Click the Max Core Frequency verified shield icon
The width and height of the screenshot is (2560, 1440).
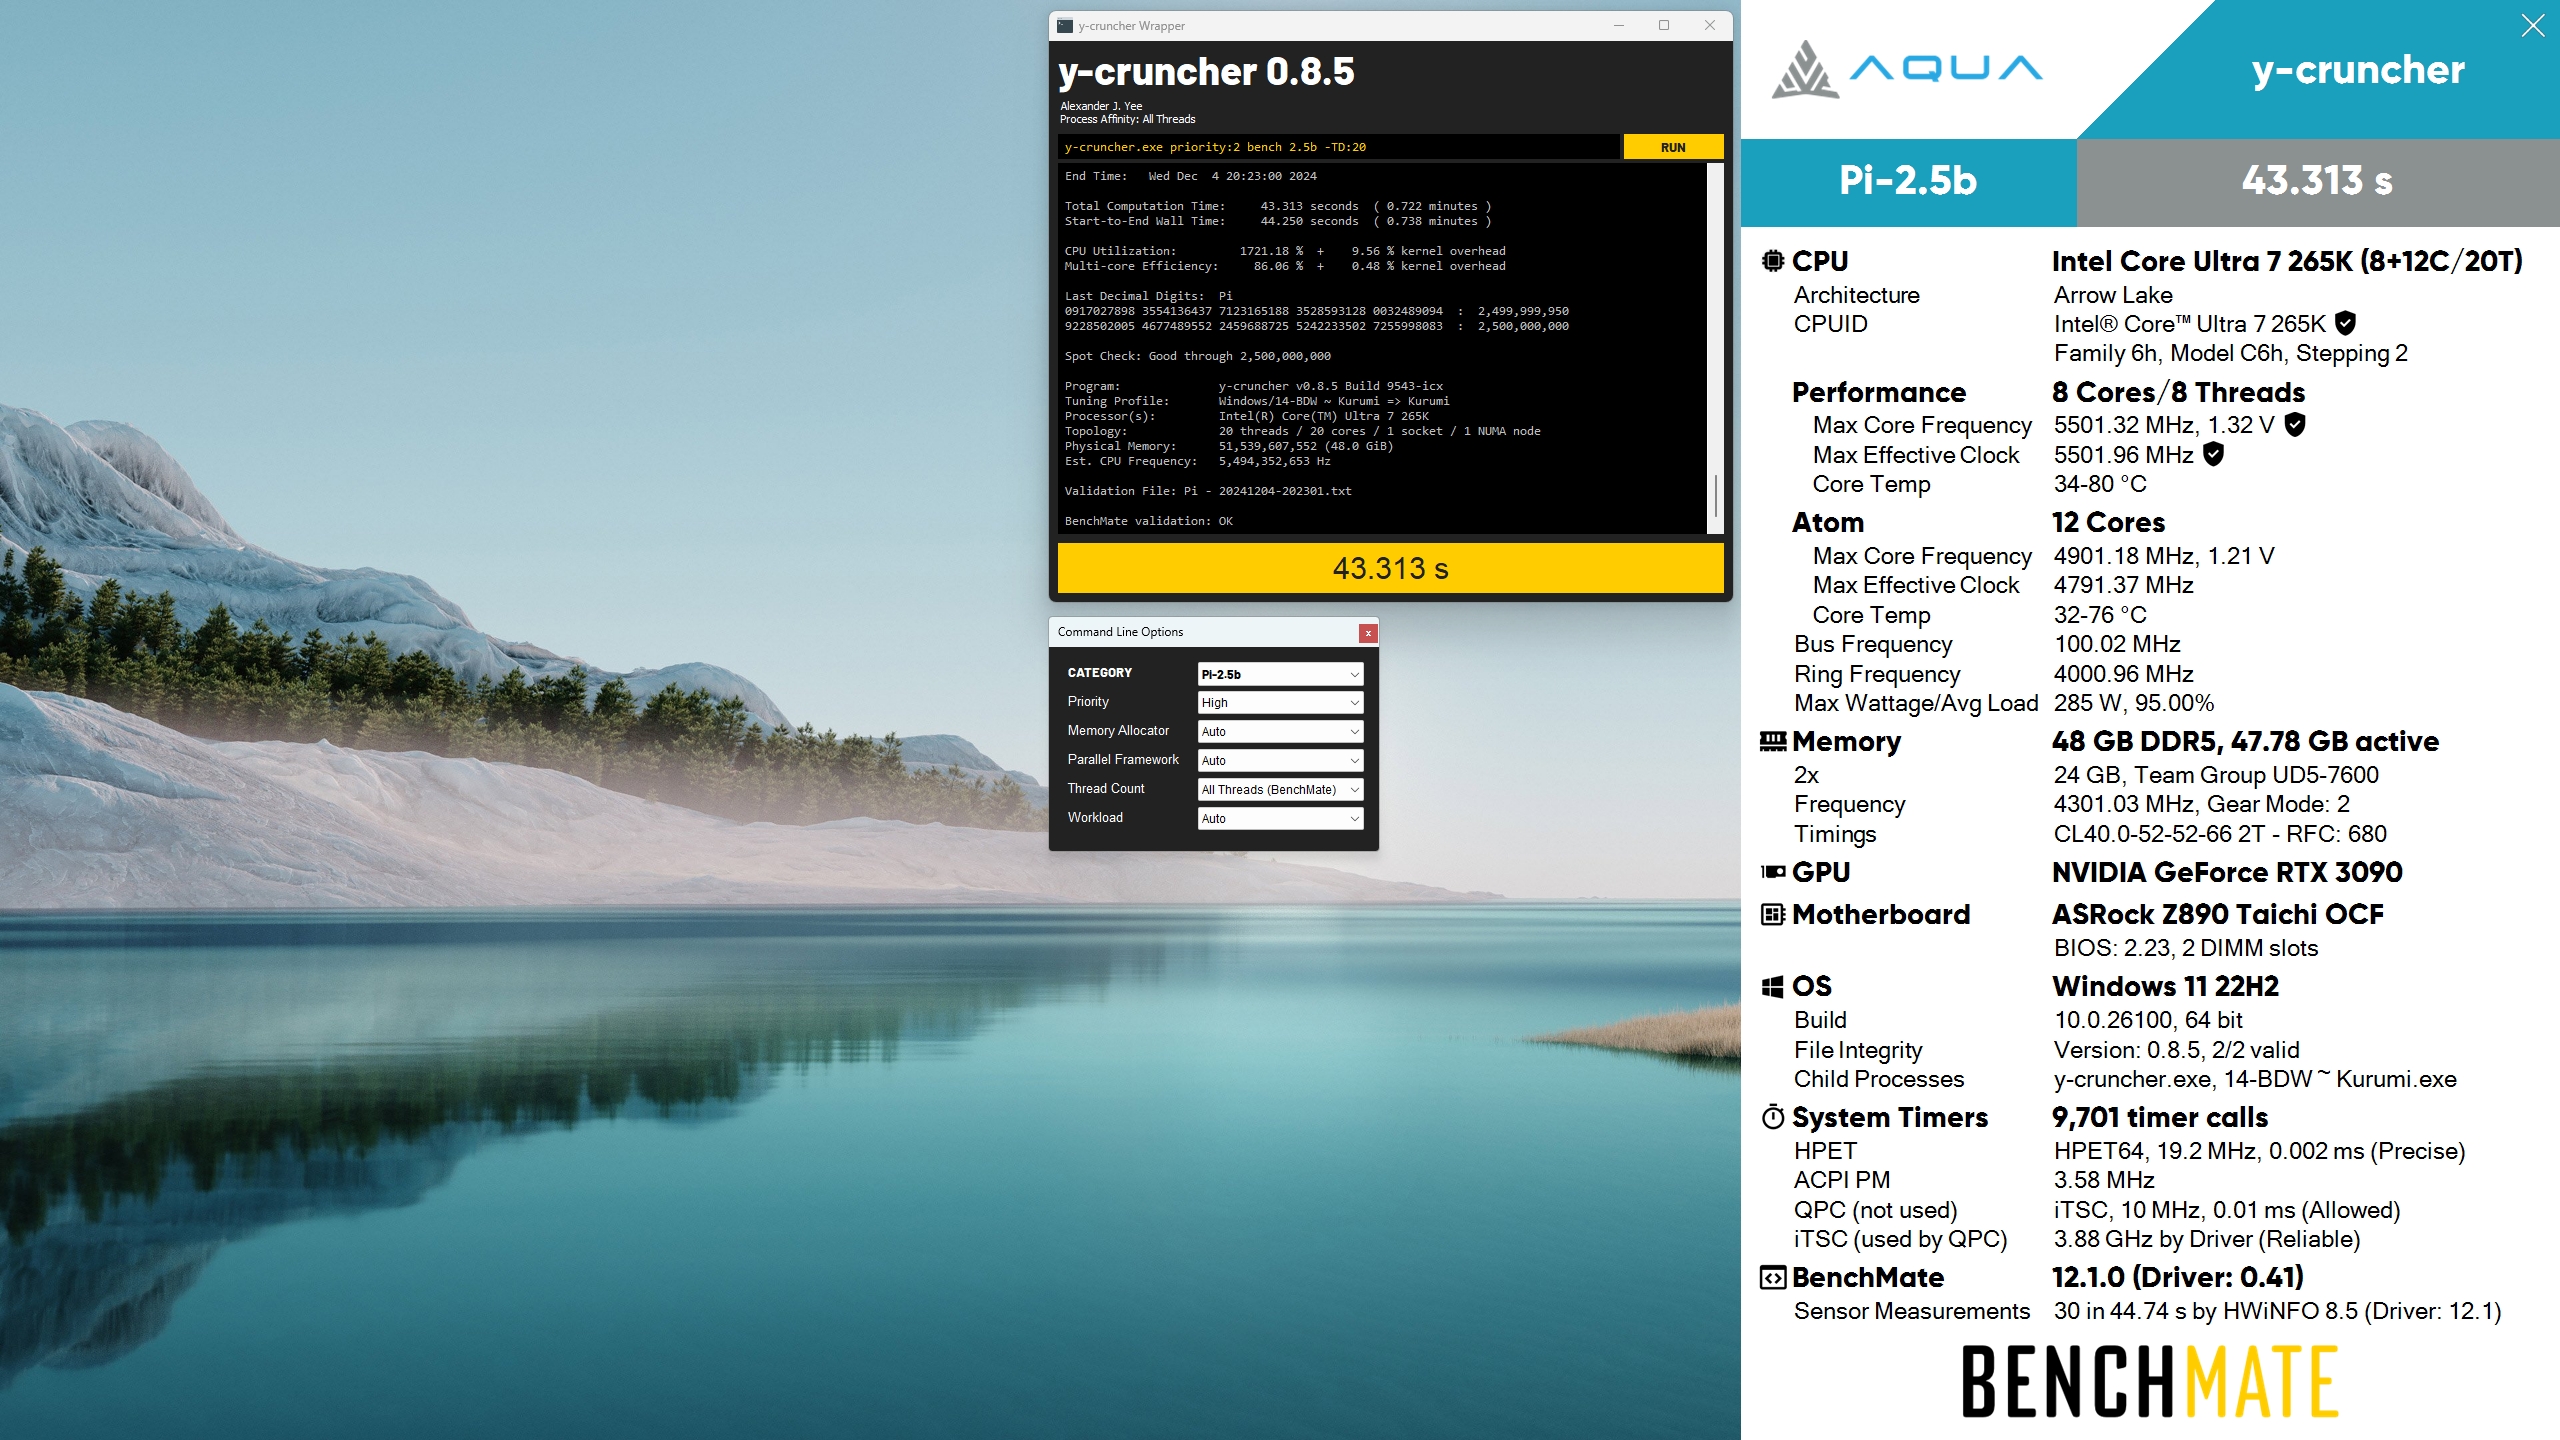[x=2295, y=424]
